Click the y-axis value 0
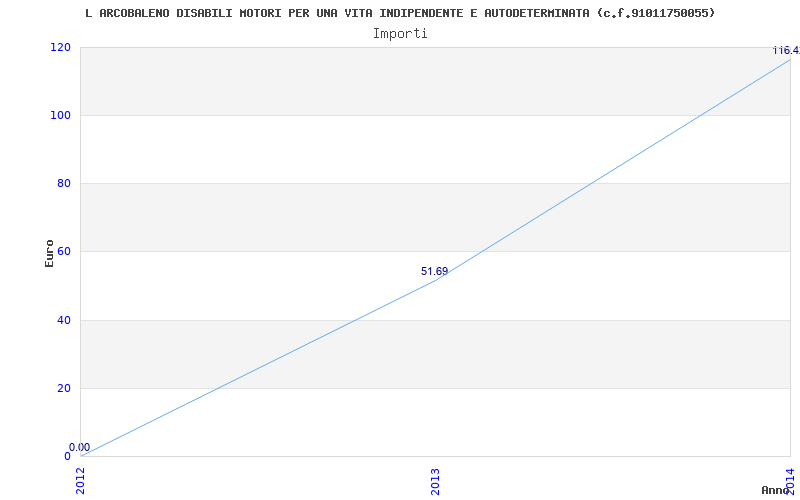Image resolution: width=800 pixels, height=500 pixels. [67, 456]
